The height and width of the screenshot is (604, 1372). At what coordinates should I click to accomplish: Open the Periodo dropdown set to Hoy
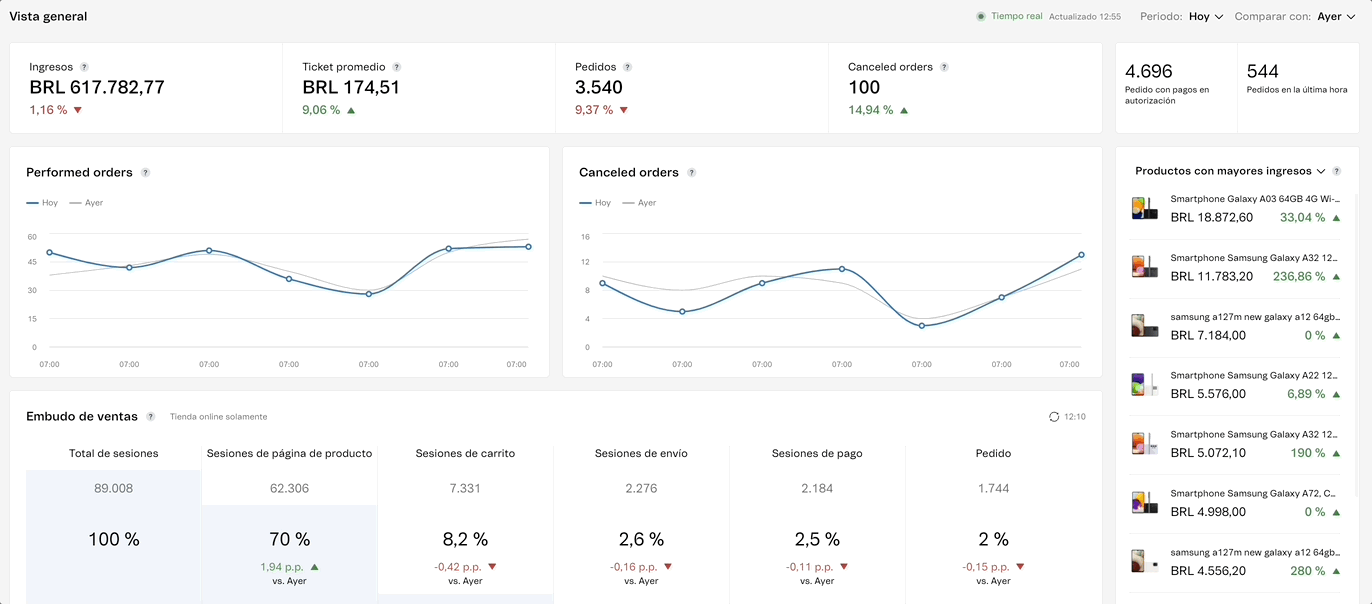pos(1206,17)
